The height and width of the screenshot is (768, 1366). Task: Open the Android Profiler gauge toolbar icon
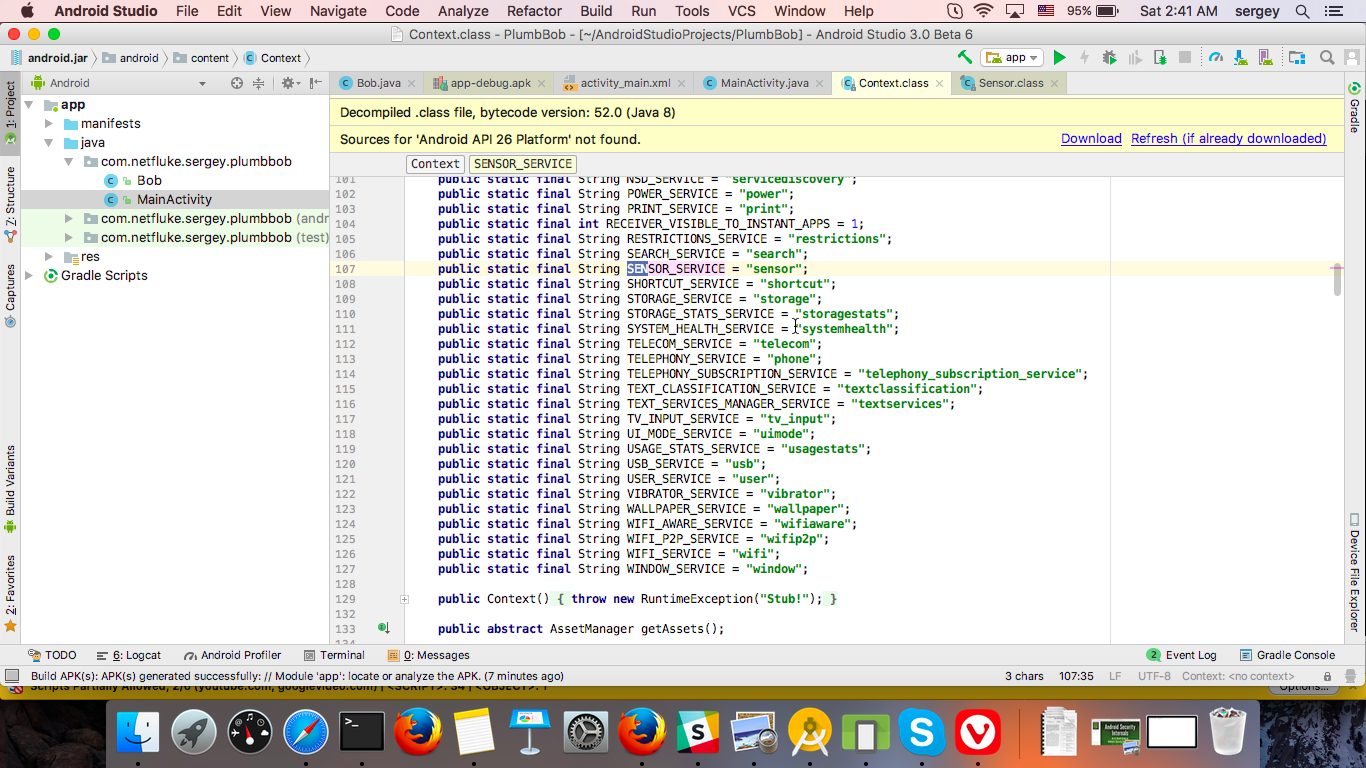tap(1216, 58)
